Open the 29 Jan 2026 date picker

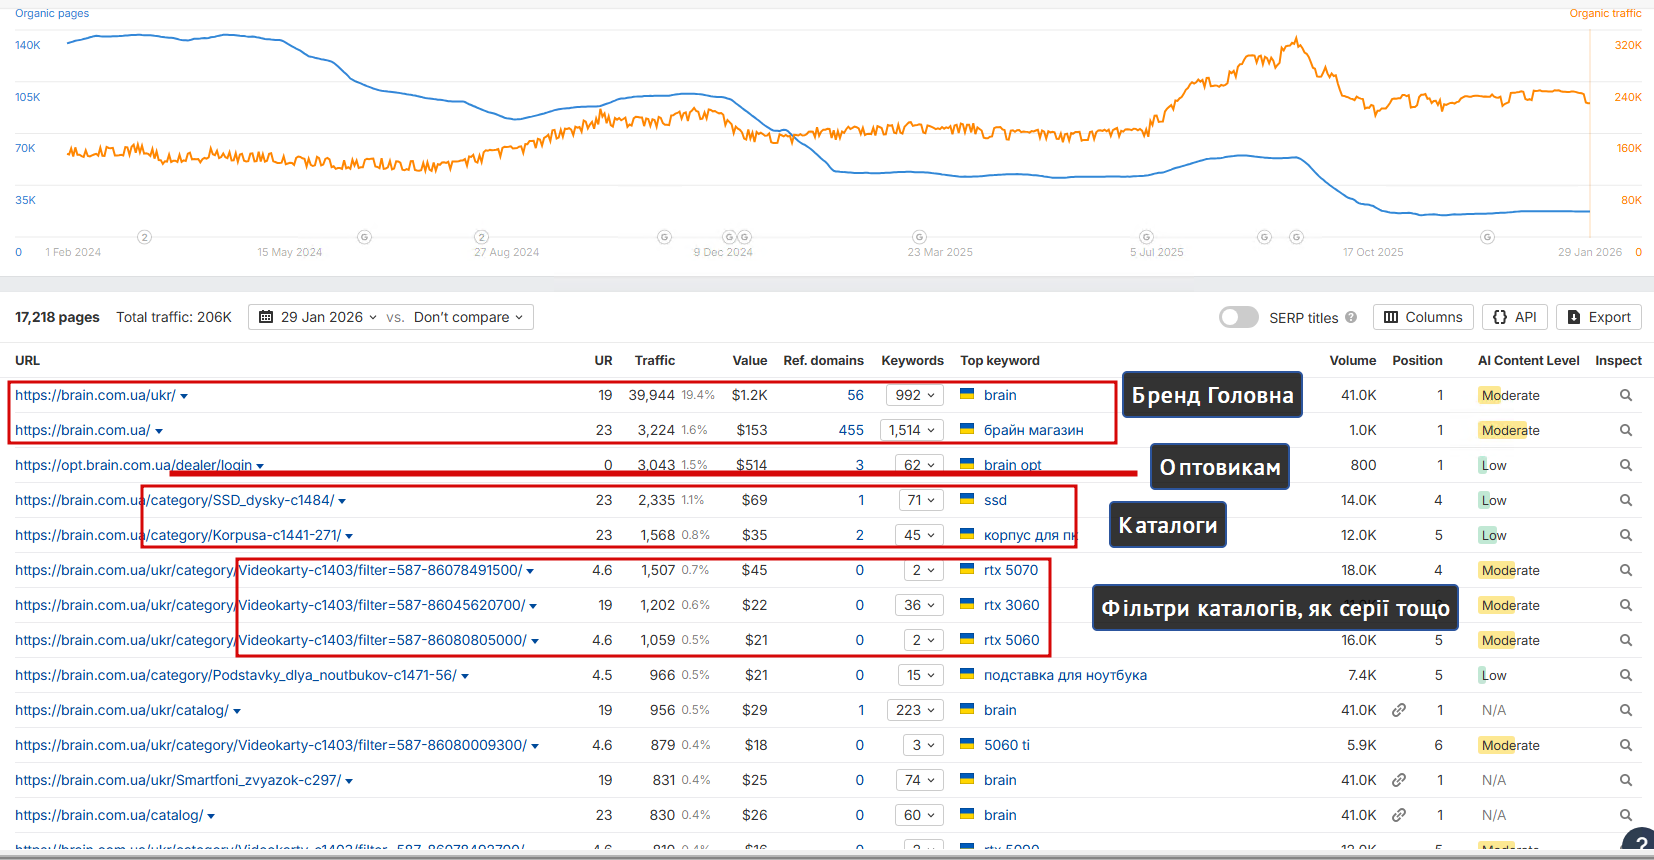(318, 317)
